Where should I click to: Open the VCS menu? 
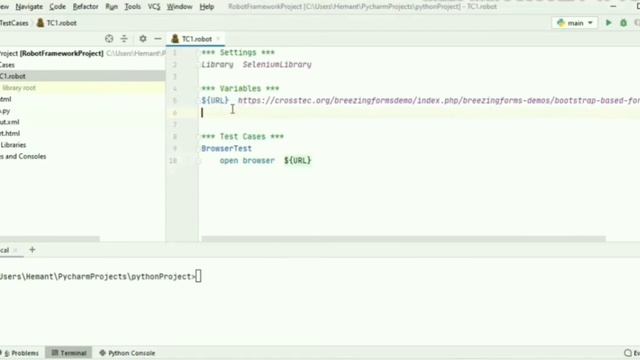tap(154, 7)
